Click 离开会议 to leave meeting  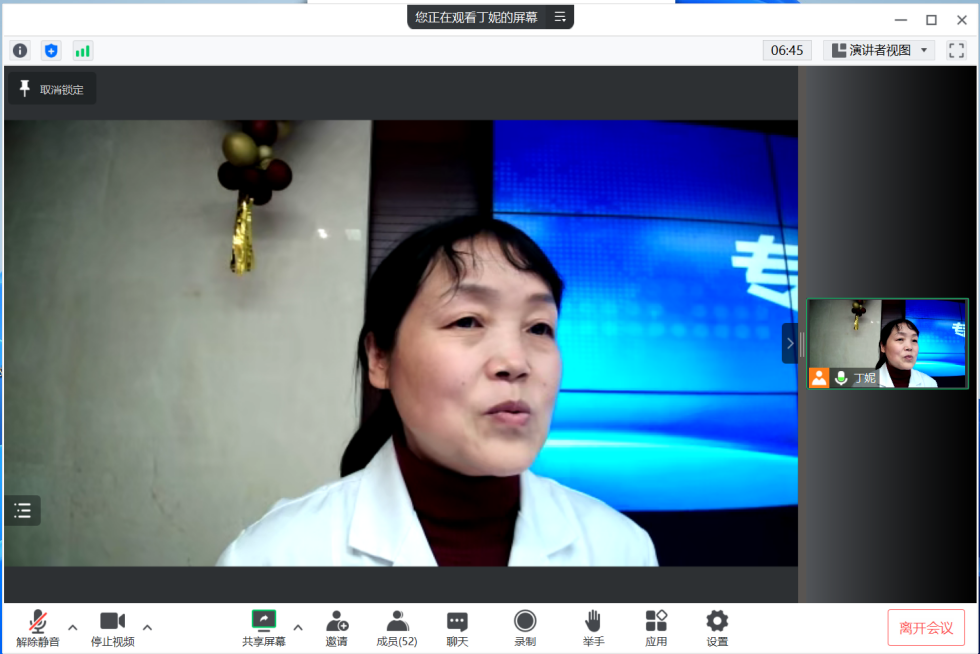tap(926, 627)
